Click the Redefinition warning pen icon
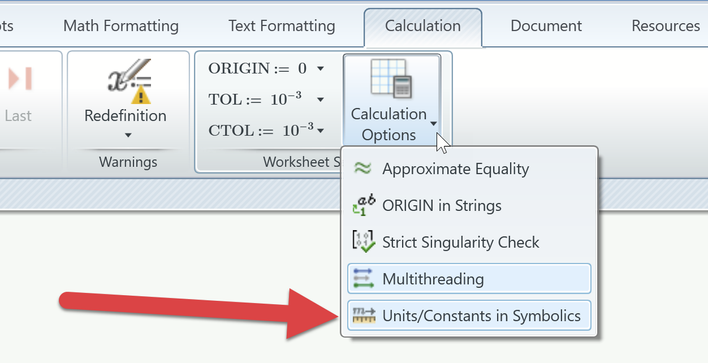Viewport: 708px width, 363px height. point(130,82)
